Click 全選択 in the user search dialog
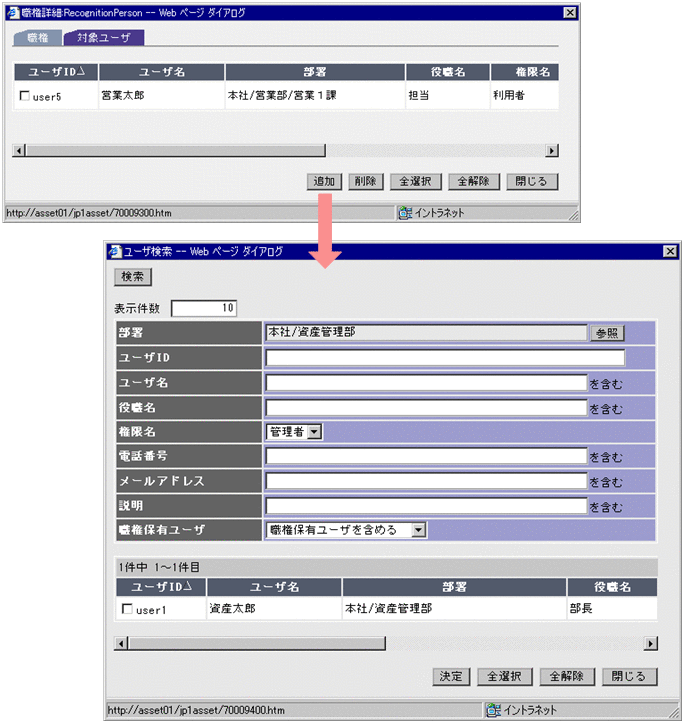Viewport: 685px width, 725px height. coord(505,676)
